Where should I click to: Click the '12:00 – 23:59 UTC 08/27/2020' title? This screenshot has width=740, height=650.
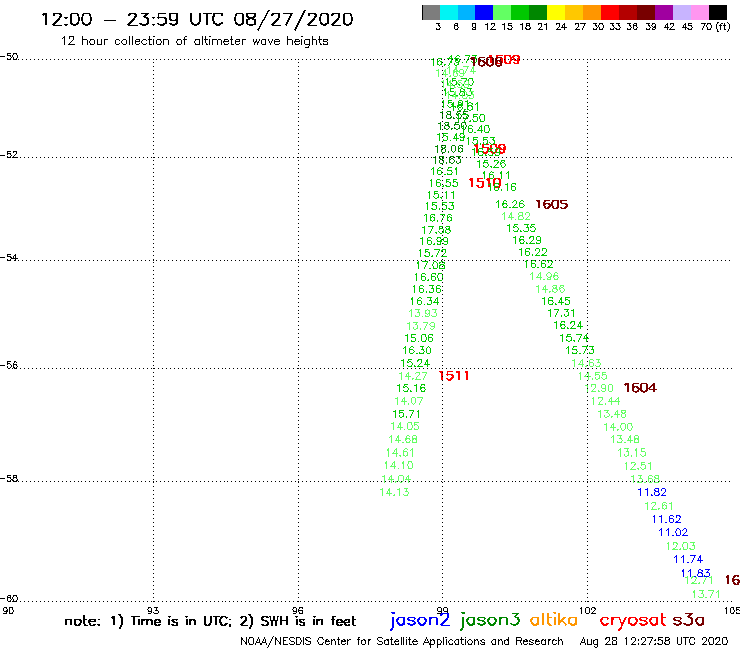197,19
